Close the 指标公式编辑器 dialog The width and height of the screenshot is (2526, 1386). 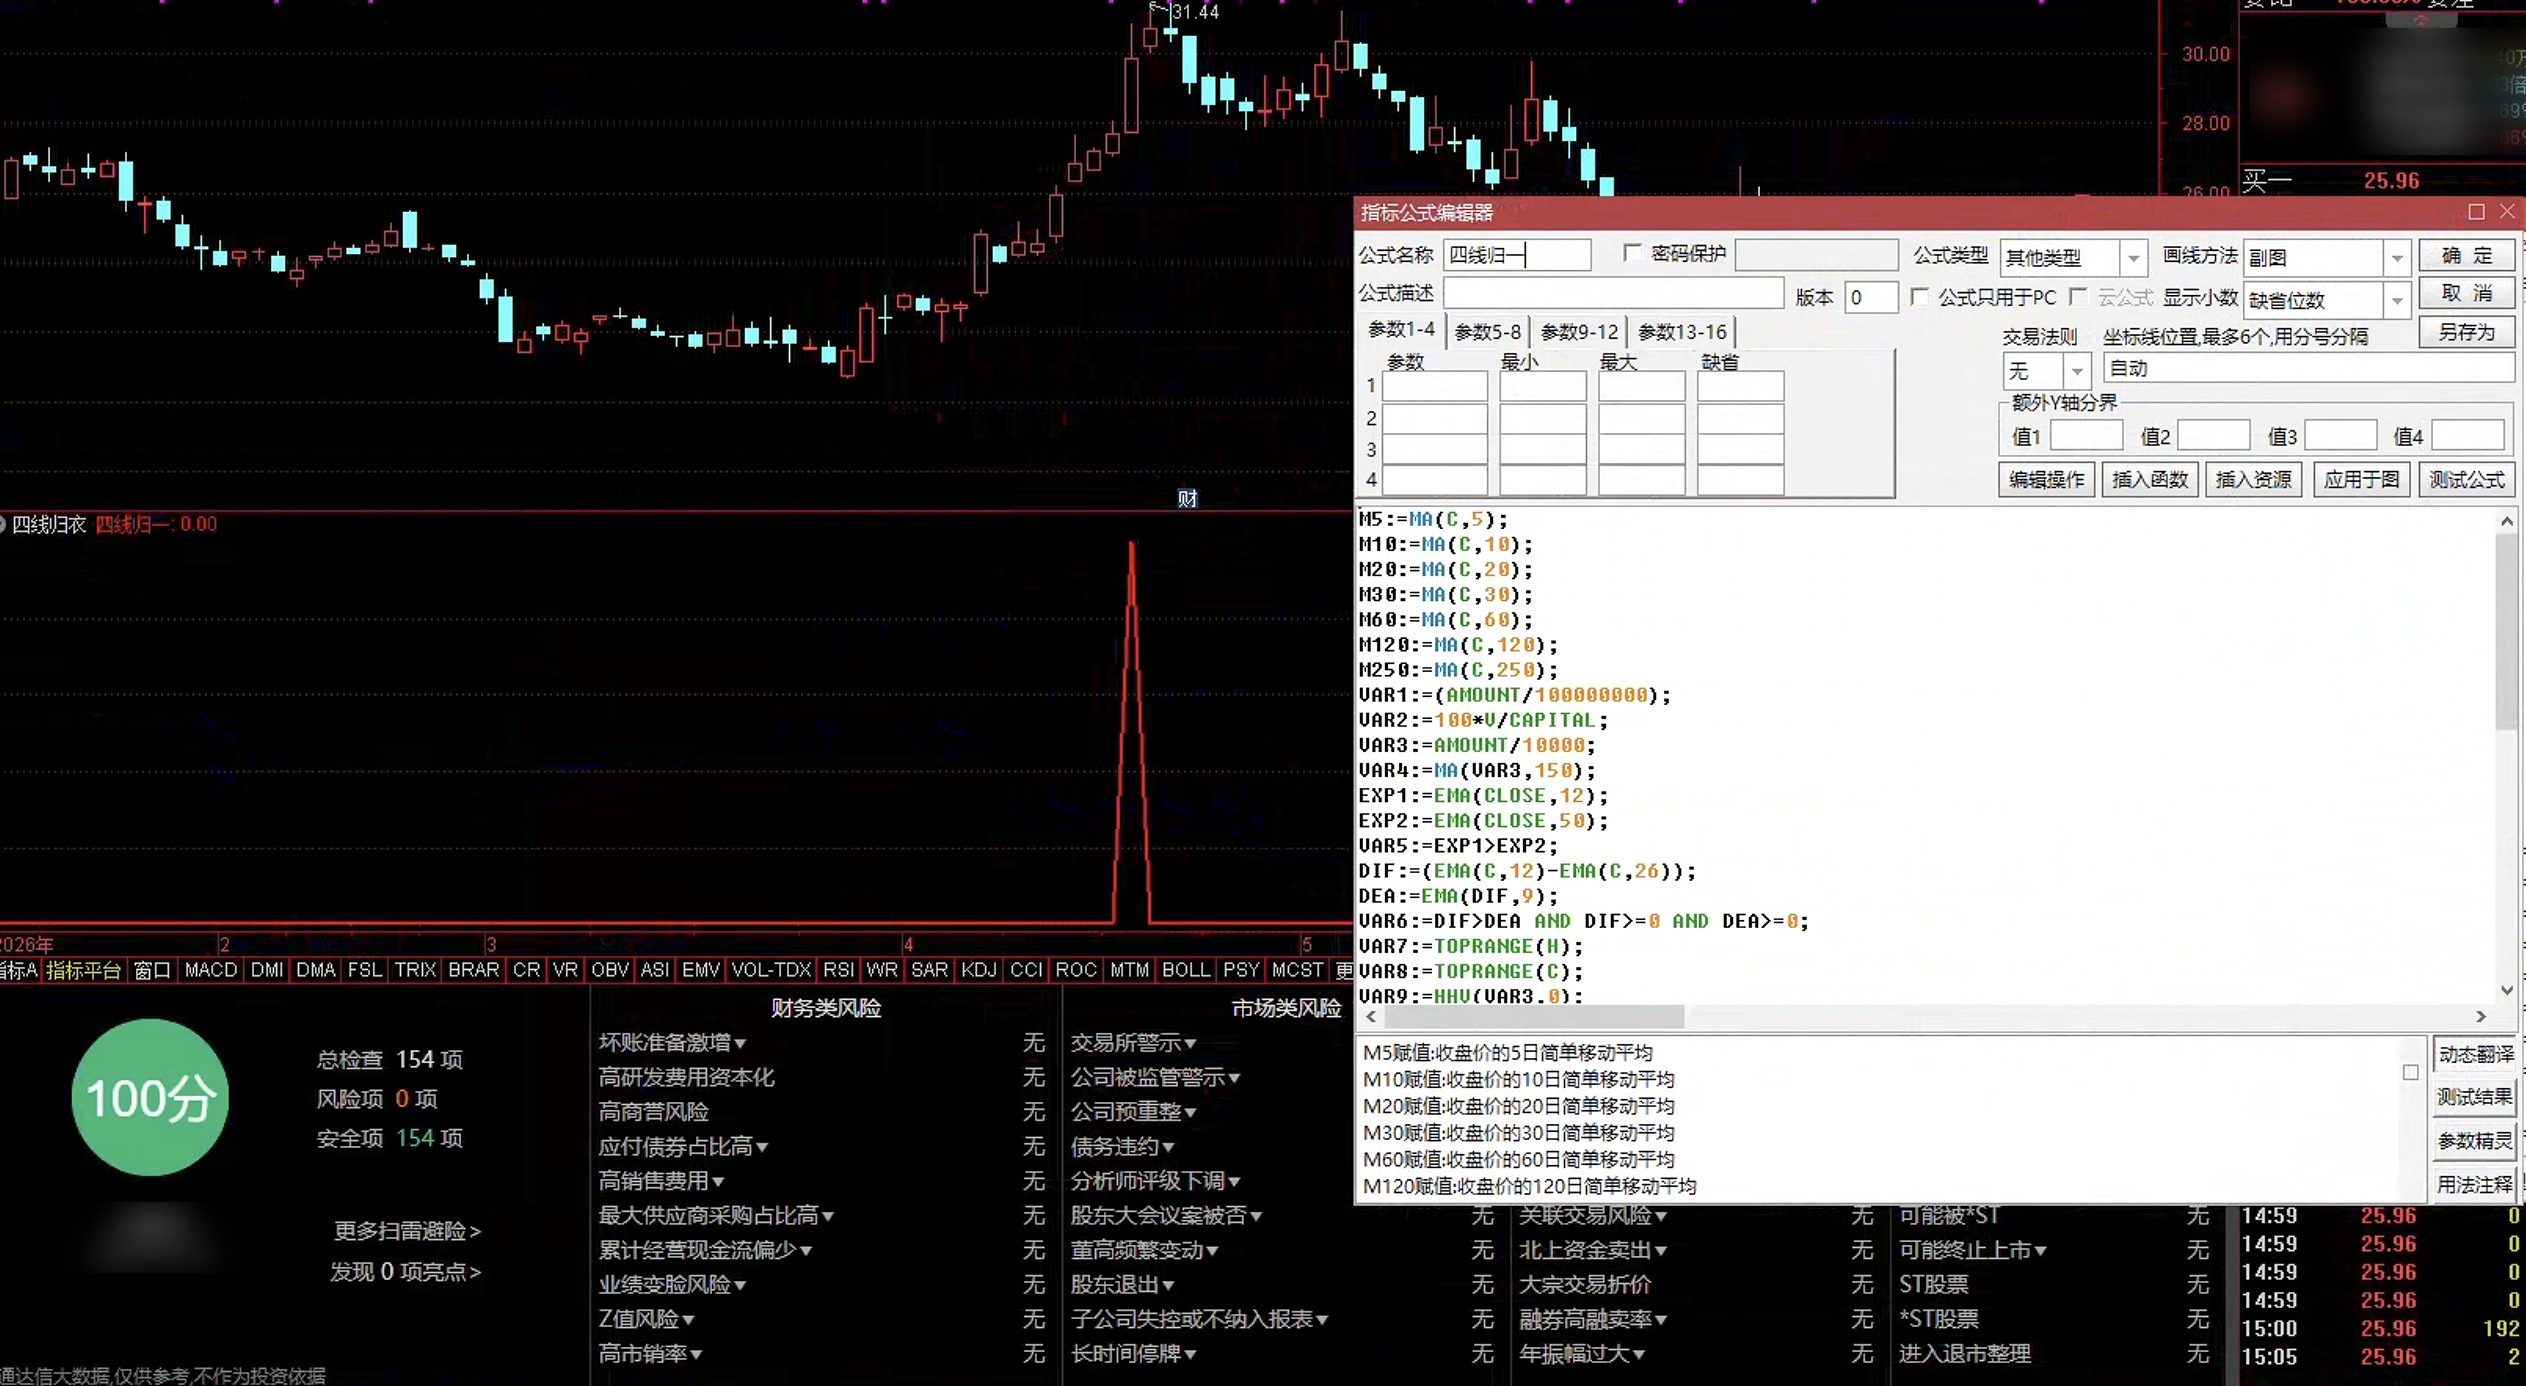coord(2507,212)
